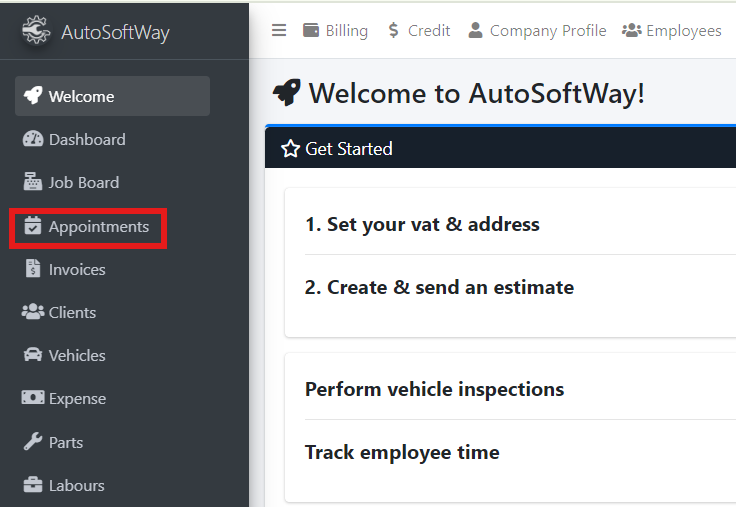Open the Vehicles page
The width and height of the screenshot is (736, 507).
[x=77, y=355]
